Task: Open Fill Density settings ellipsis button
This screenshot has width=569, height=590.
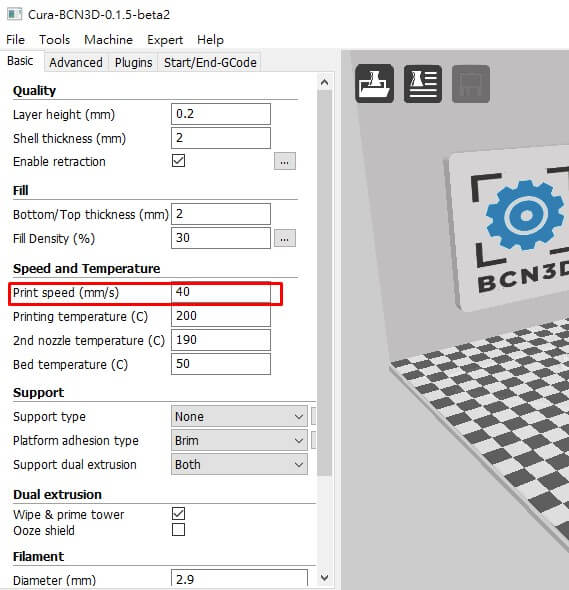Action: pyautogui.click(x=284, y=238)
